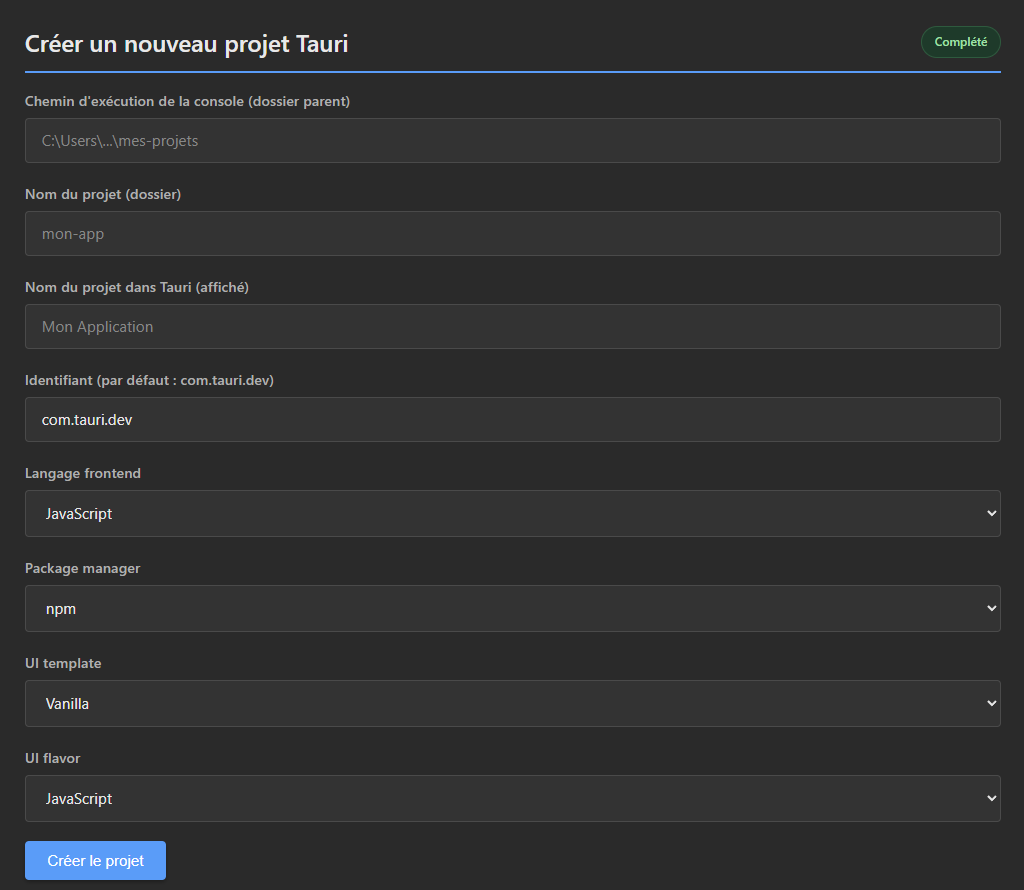This screenshot has height=890, width=1024.
Task: Choose a UI flavor from dropdown
Action: pyautogui.click(x=513, y=799)
